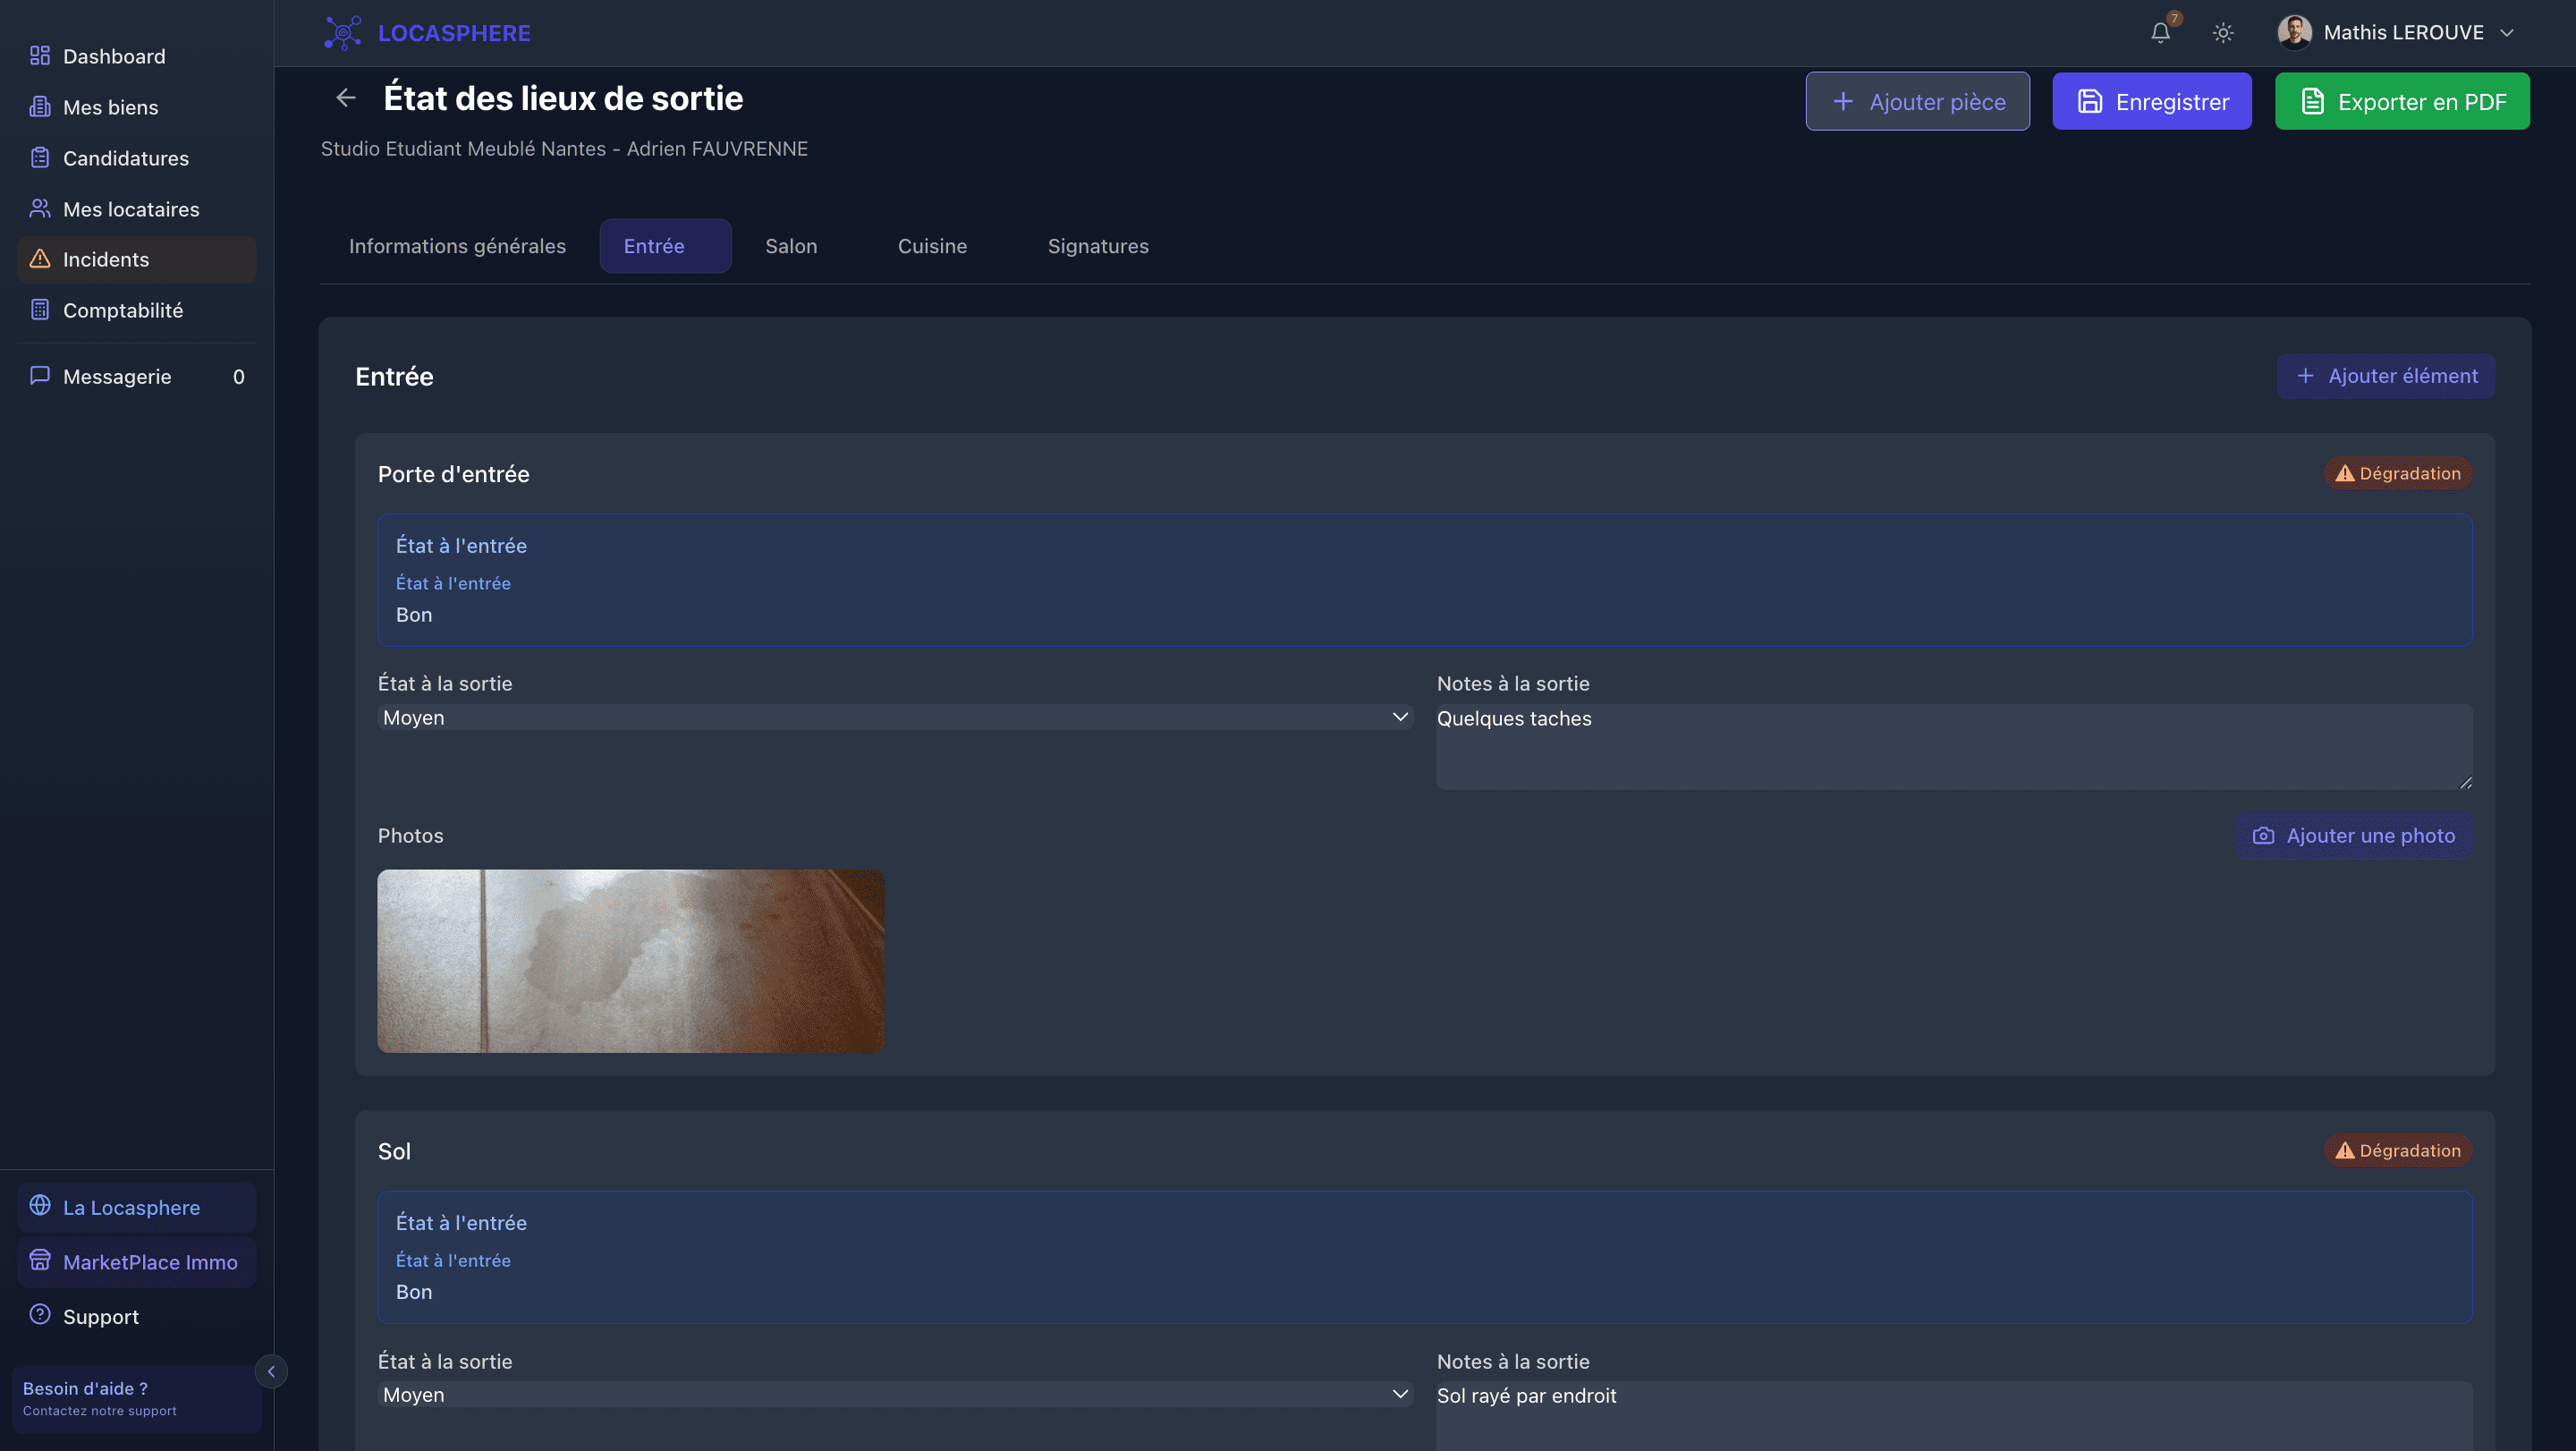
Task: Switch to the Signatures tab
Action: (1097, 246)
